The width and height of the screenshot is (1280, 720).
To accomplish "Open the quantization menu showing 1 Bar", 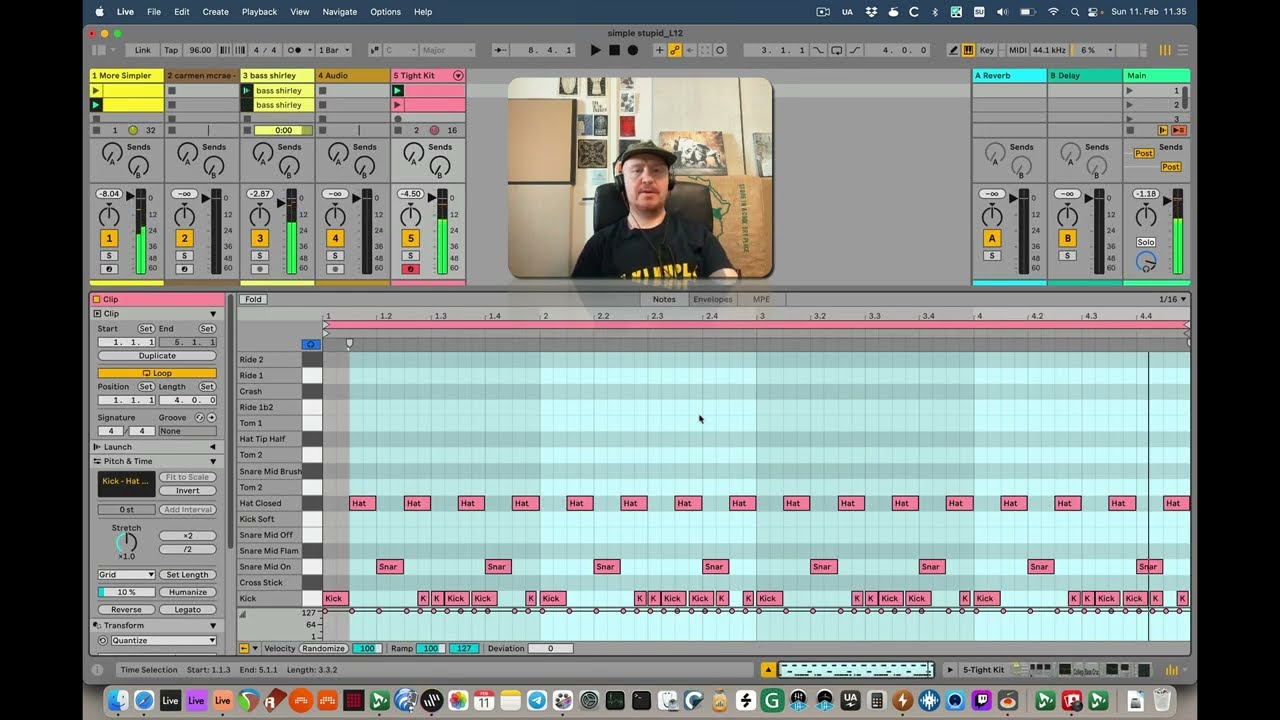I will point(335,50).
